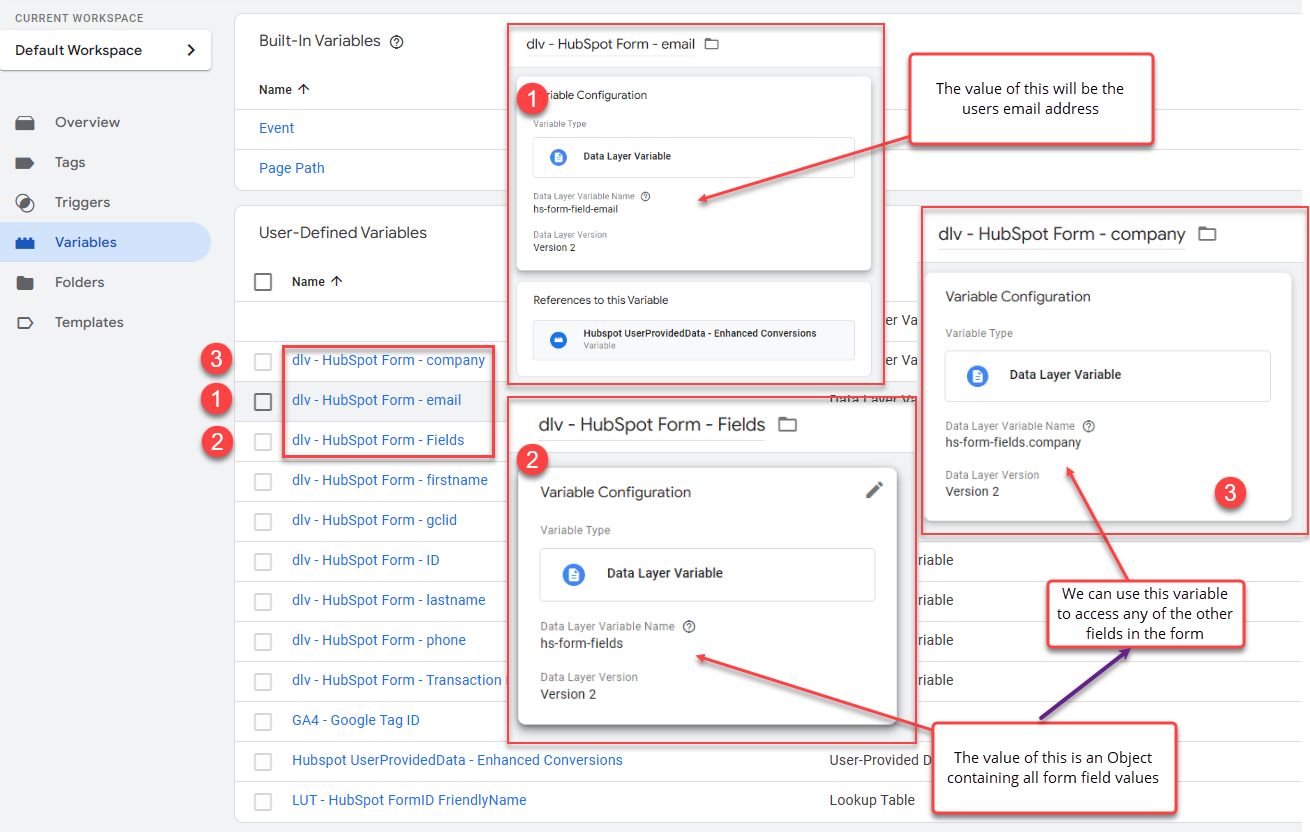Select the Variables section

coord(86,242)
